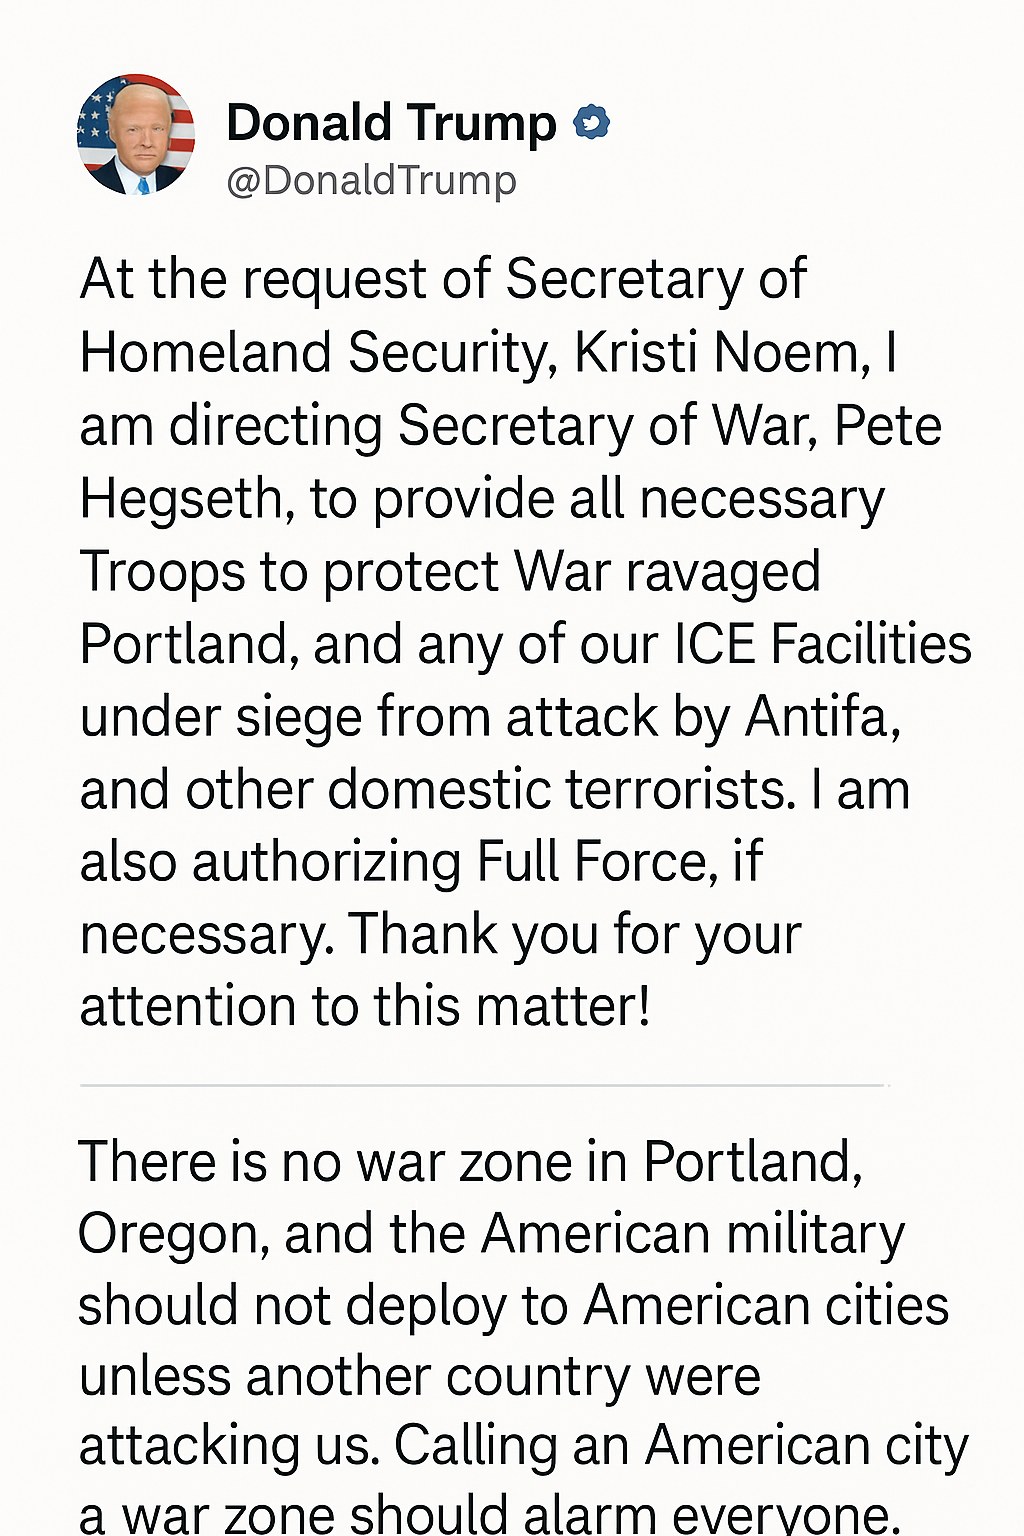Click "Thank you for your" text line
Screen dimensions: 1024x1536
pos(575,935)
